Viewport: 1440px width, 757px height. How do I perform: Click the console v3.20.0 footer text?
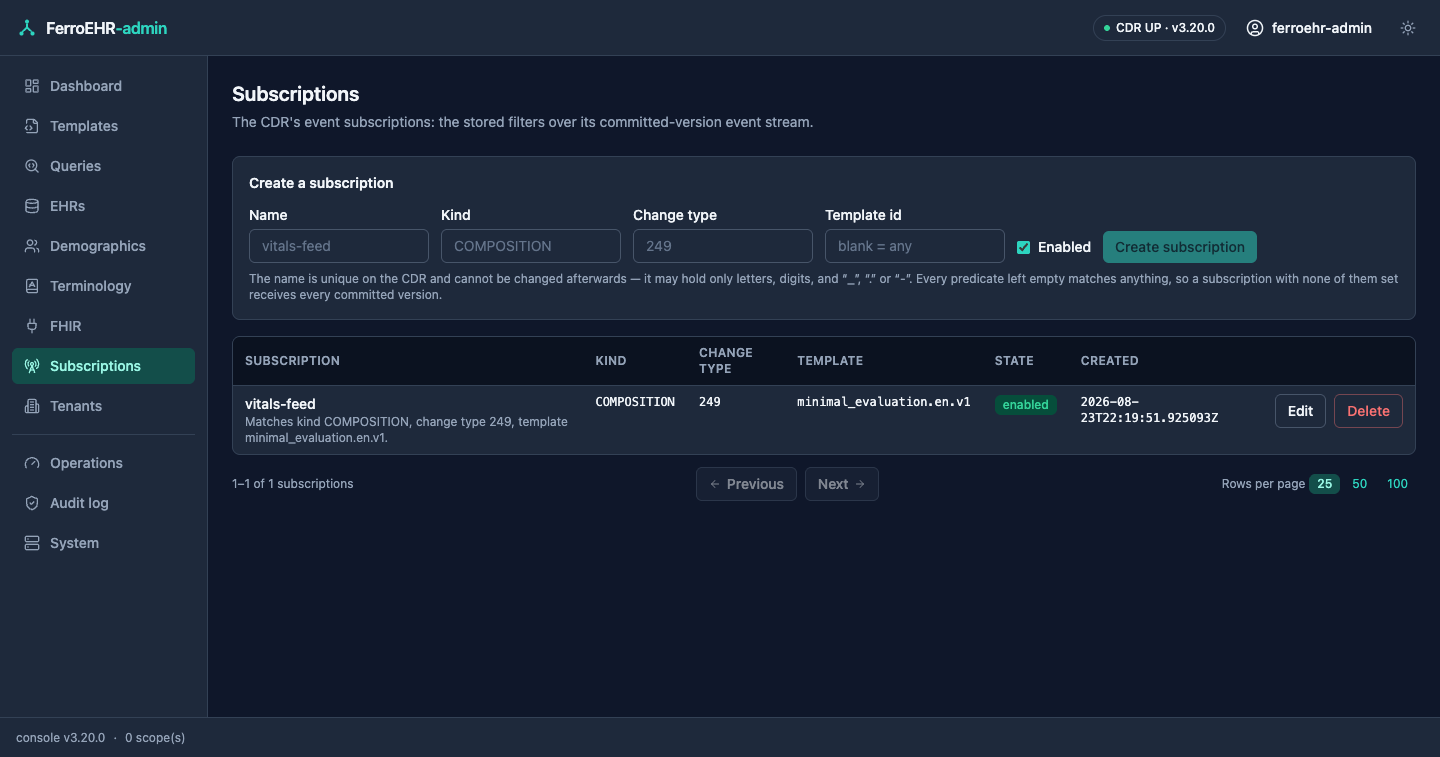point(60,738)
